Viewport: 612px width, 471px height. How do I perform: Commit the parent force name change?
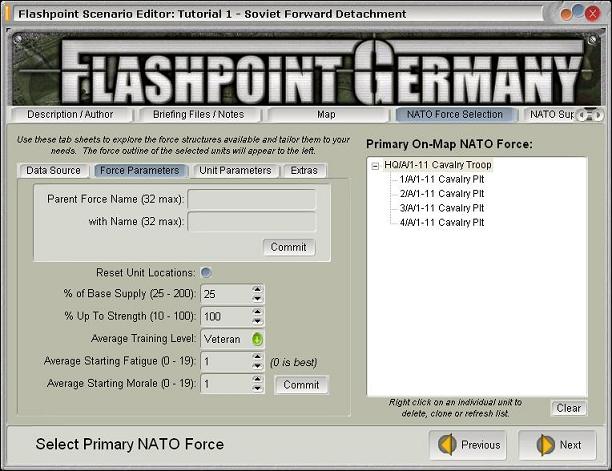click(x=288, y=247)
